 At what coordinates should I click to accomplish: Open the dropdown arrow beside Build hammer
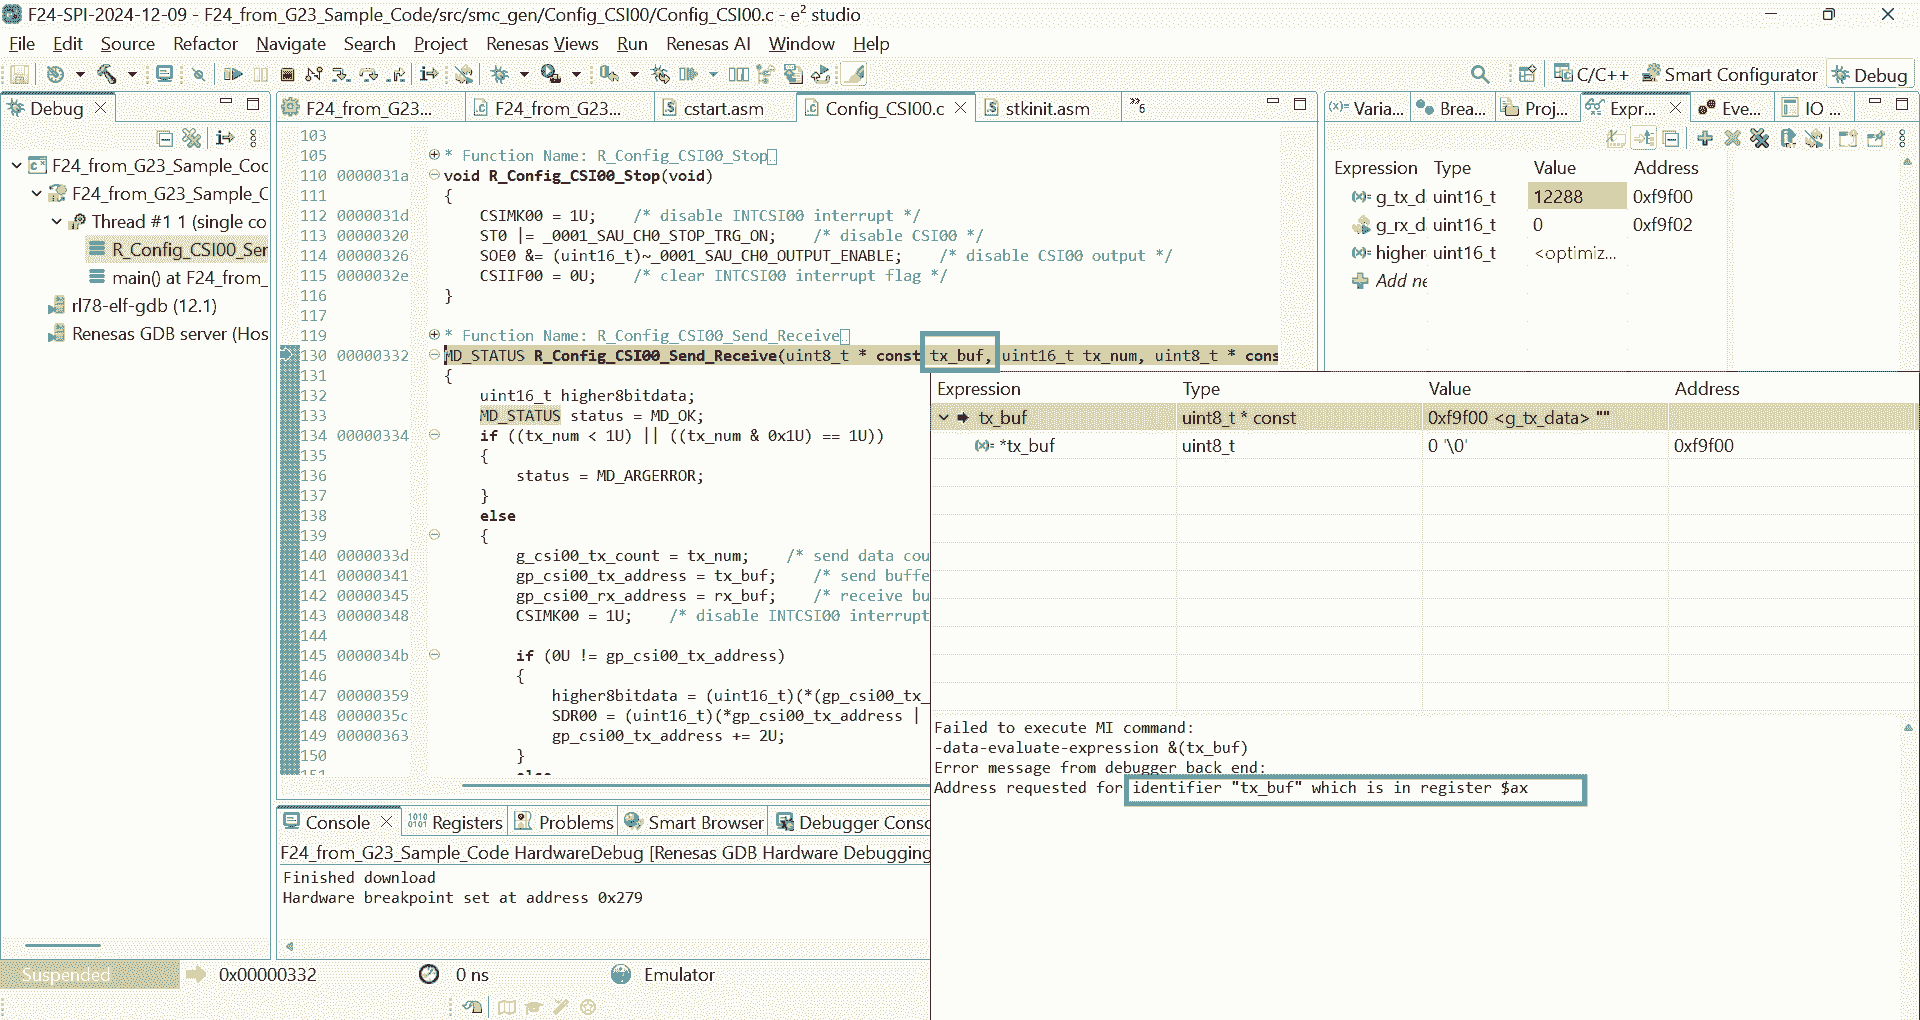point(131,74)
